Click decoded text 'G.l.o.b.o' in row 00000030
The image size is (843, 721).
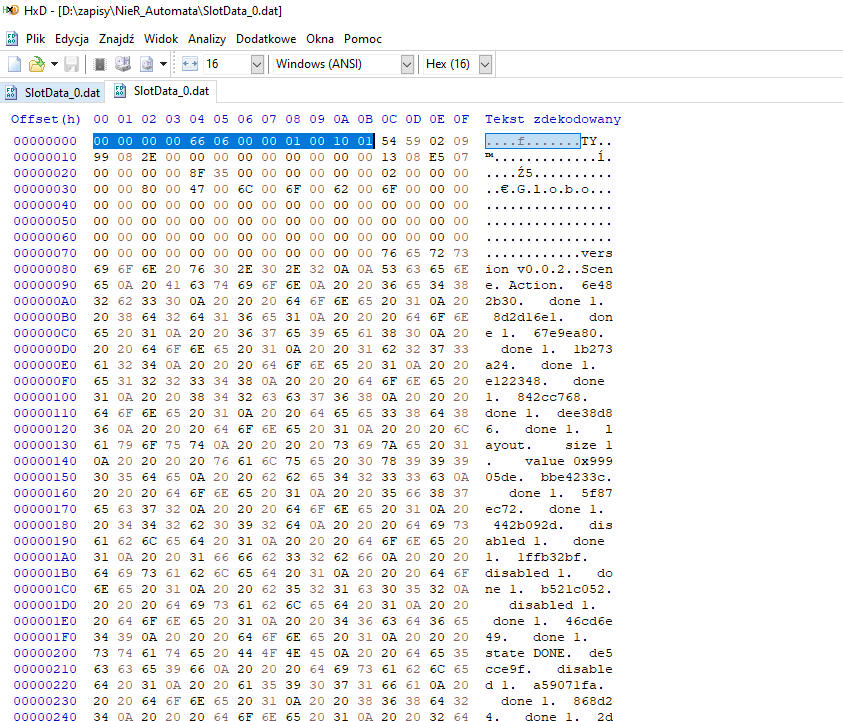[x=553, y=189]
